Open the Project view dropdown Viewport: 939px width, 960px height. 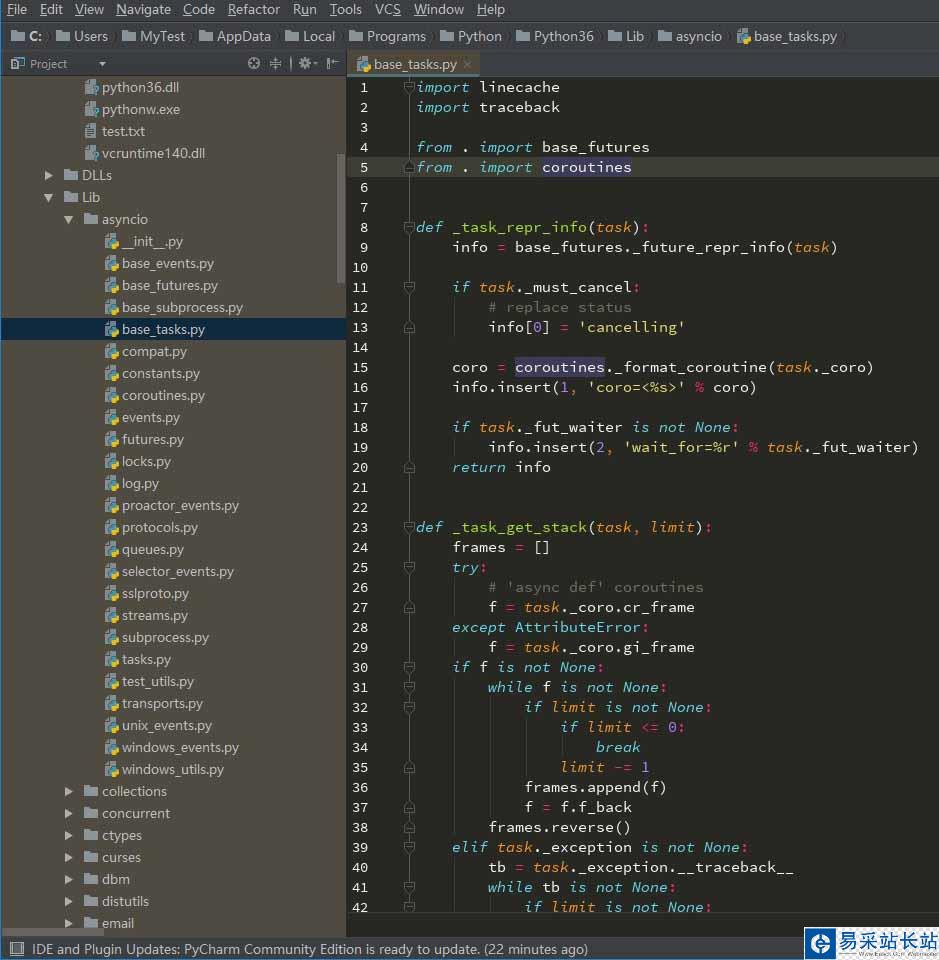pos(102,64)
